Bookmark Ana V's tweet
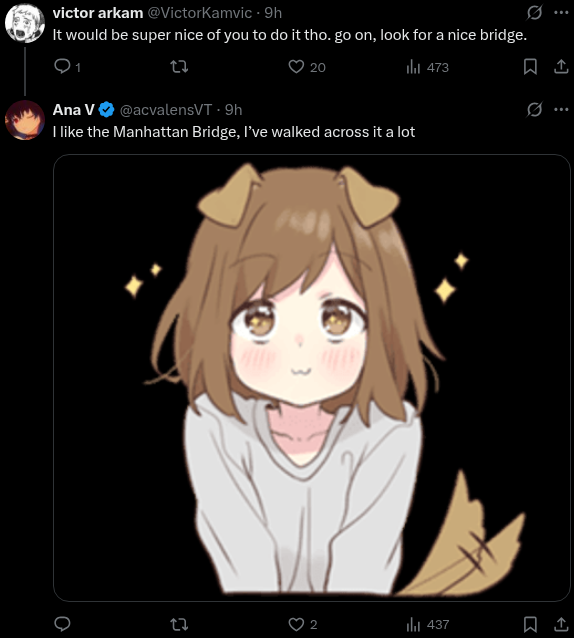This screenshot has width=574, height=638. pos(530,624)
